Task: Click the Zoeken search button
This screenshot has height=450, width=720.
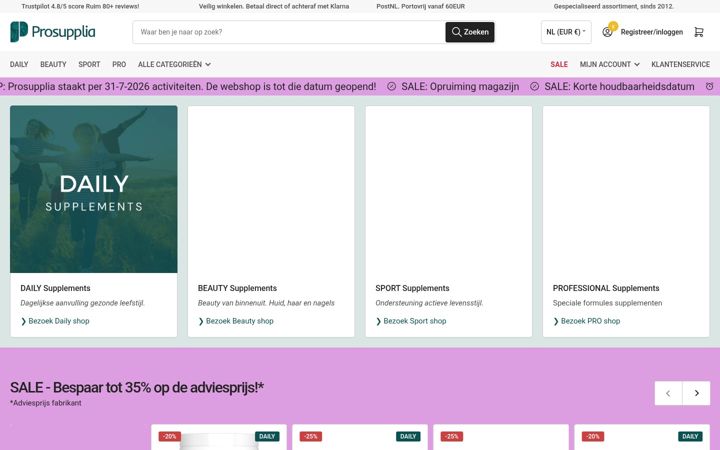Action: [470, 32]
